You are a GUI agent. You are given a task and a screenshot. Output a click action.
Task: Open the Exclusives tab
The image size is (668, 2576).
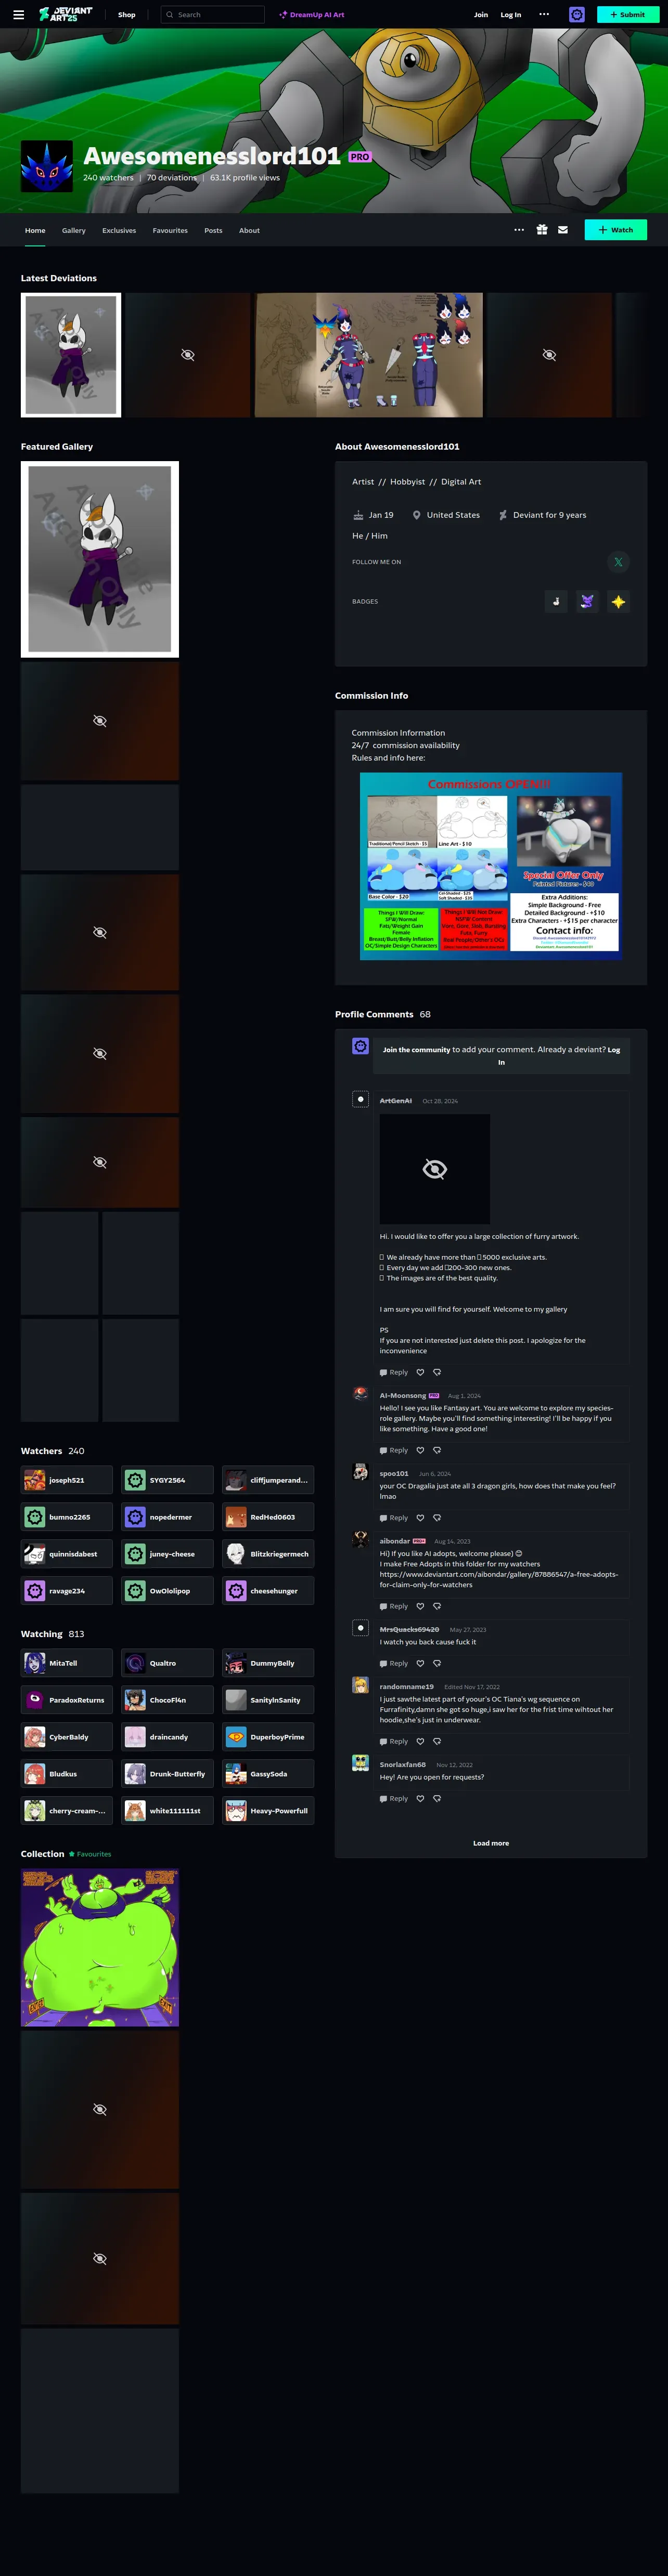[119, 230]
